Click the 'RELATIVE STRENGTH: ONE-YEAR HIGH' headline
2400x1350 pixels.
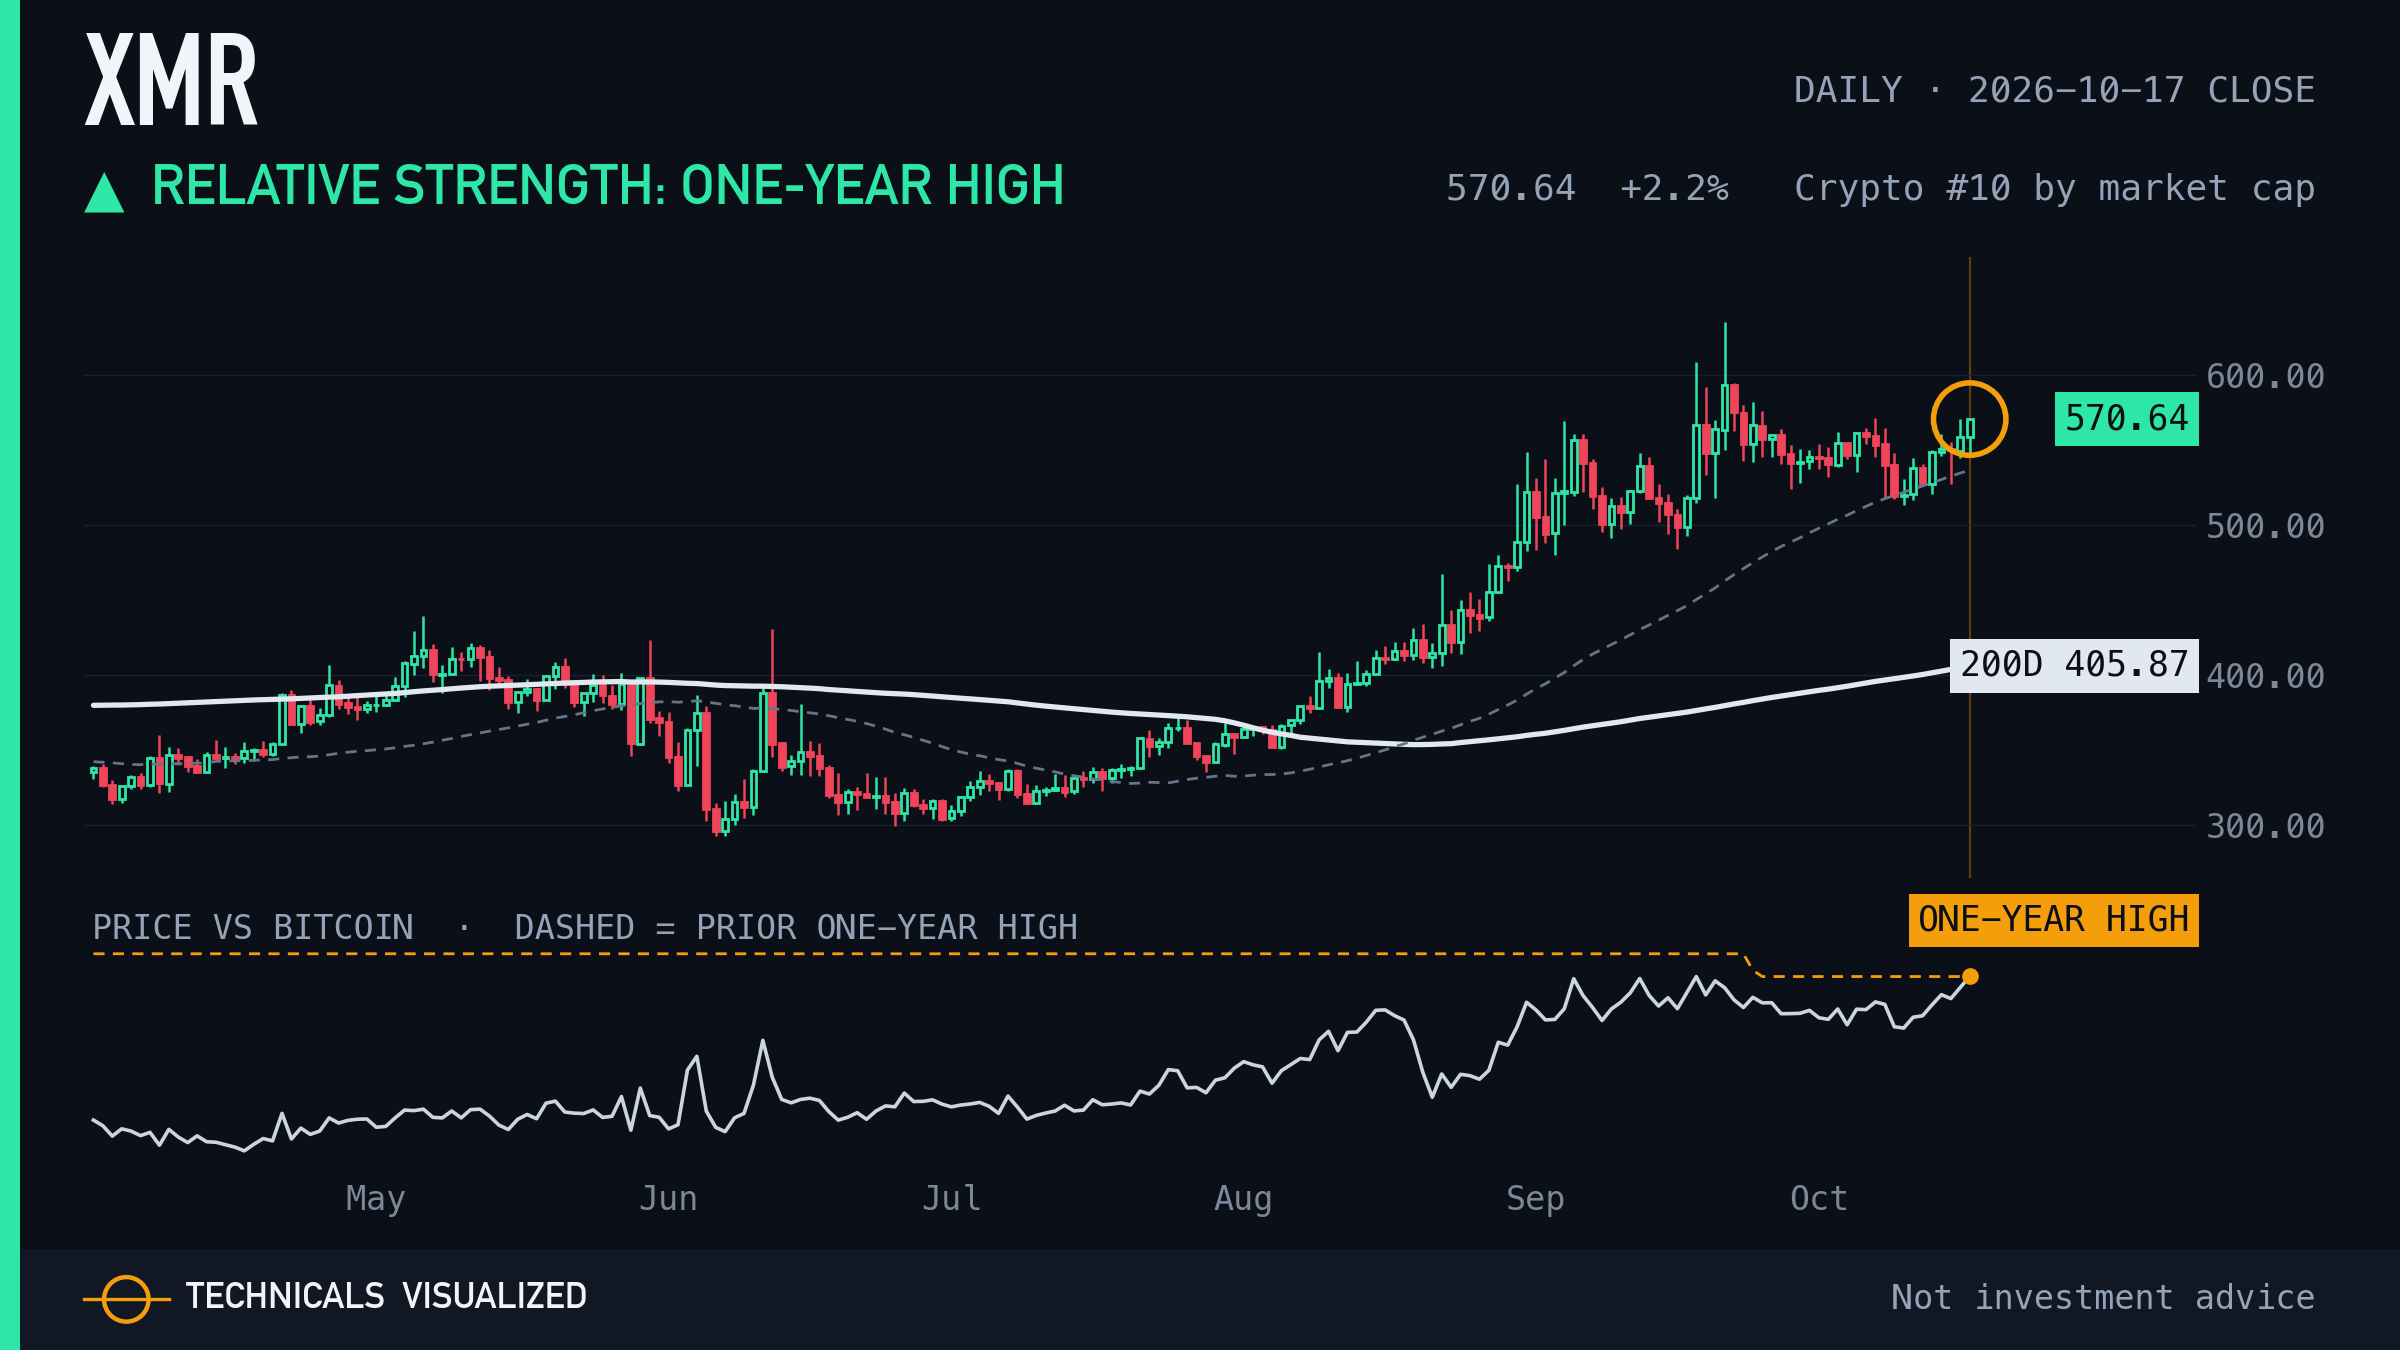coord(608,186)
